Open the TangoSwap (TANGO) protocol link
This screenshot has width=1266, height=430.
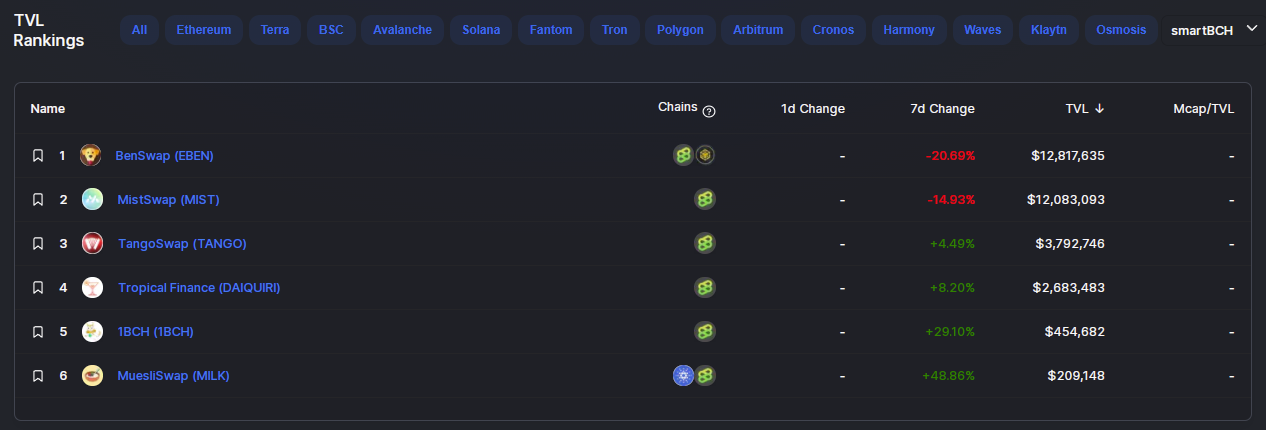182,244
